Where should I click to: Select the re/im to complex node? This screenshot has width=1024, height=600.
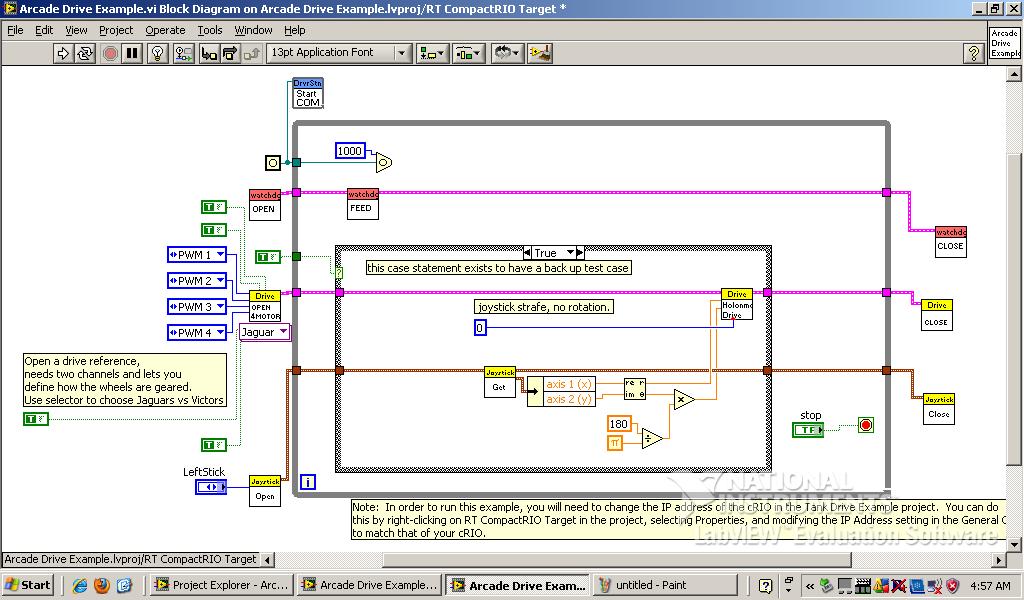click(635, 389)
